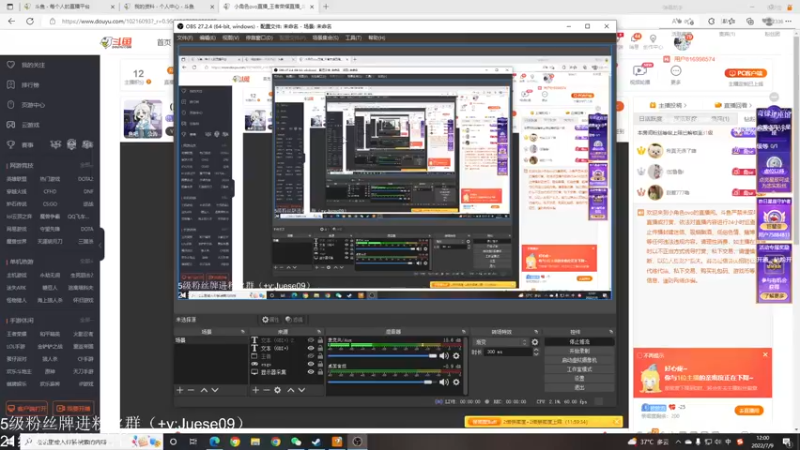Switch to the first Douyu browser tab
The image size is (800, 450).
pyautogui.click(x=67, y=7)
